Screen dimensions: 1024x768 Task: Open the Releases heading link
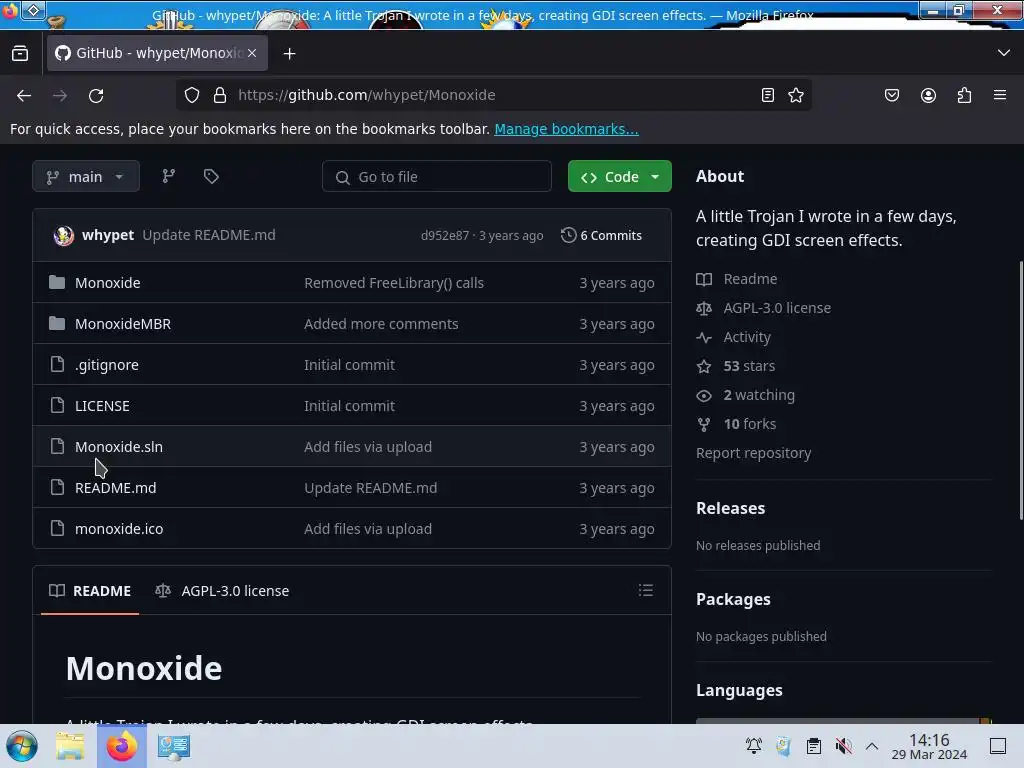click(730, 508)
